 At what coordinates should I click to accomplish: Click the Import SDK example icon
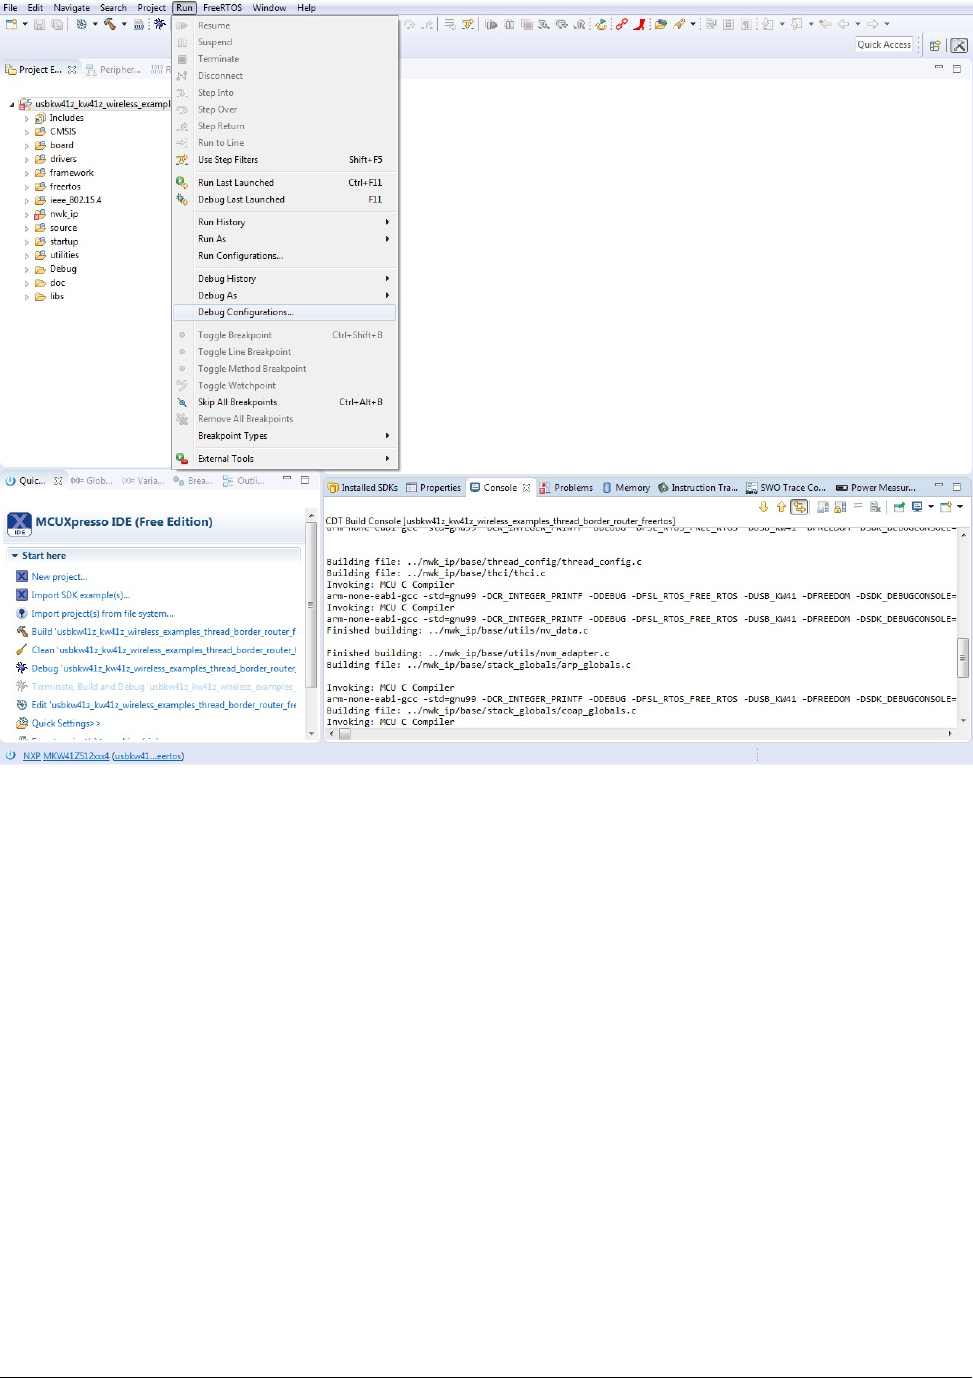tap(22, 594)
